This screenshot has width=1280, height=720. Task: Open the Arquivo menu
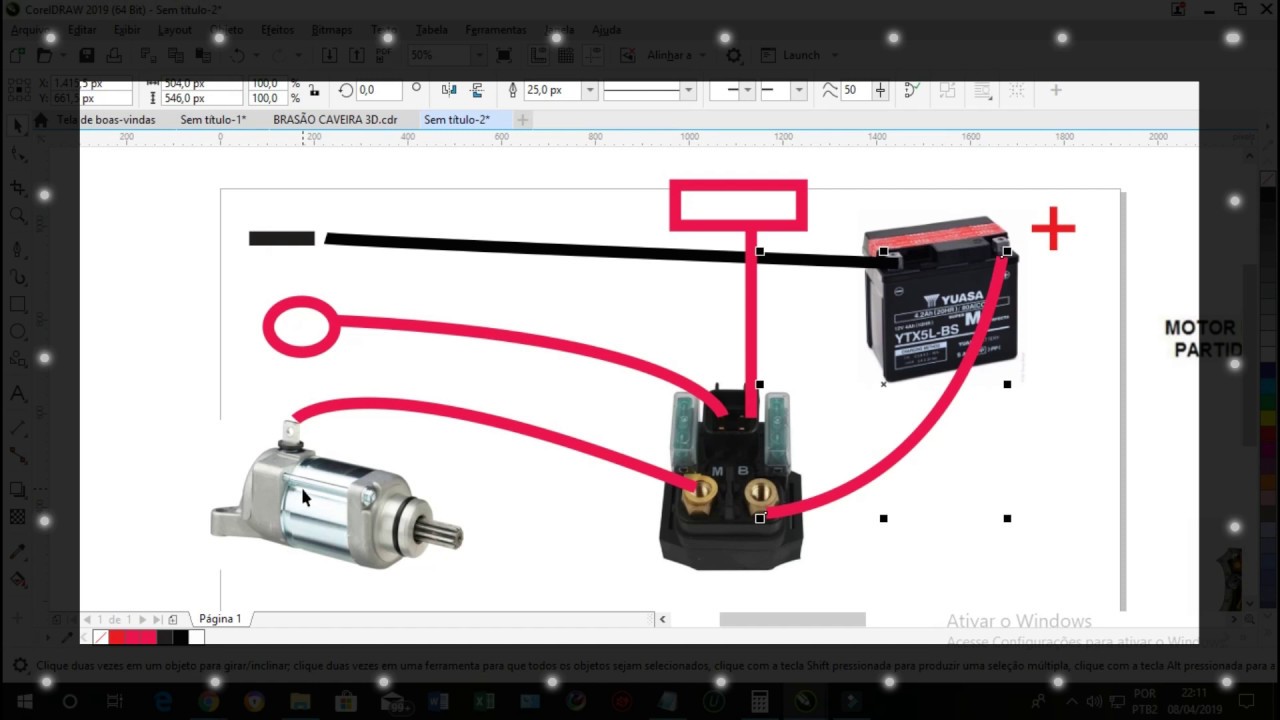pyautogui.click(x=28, y=30)
